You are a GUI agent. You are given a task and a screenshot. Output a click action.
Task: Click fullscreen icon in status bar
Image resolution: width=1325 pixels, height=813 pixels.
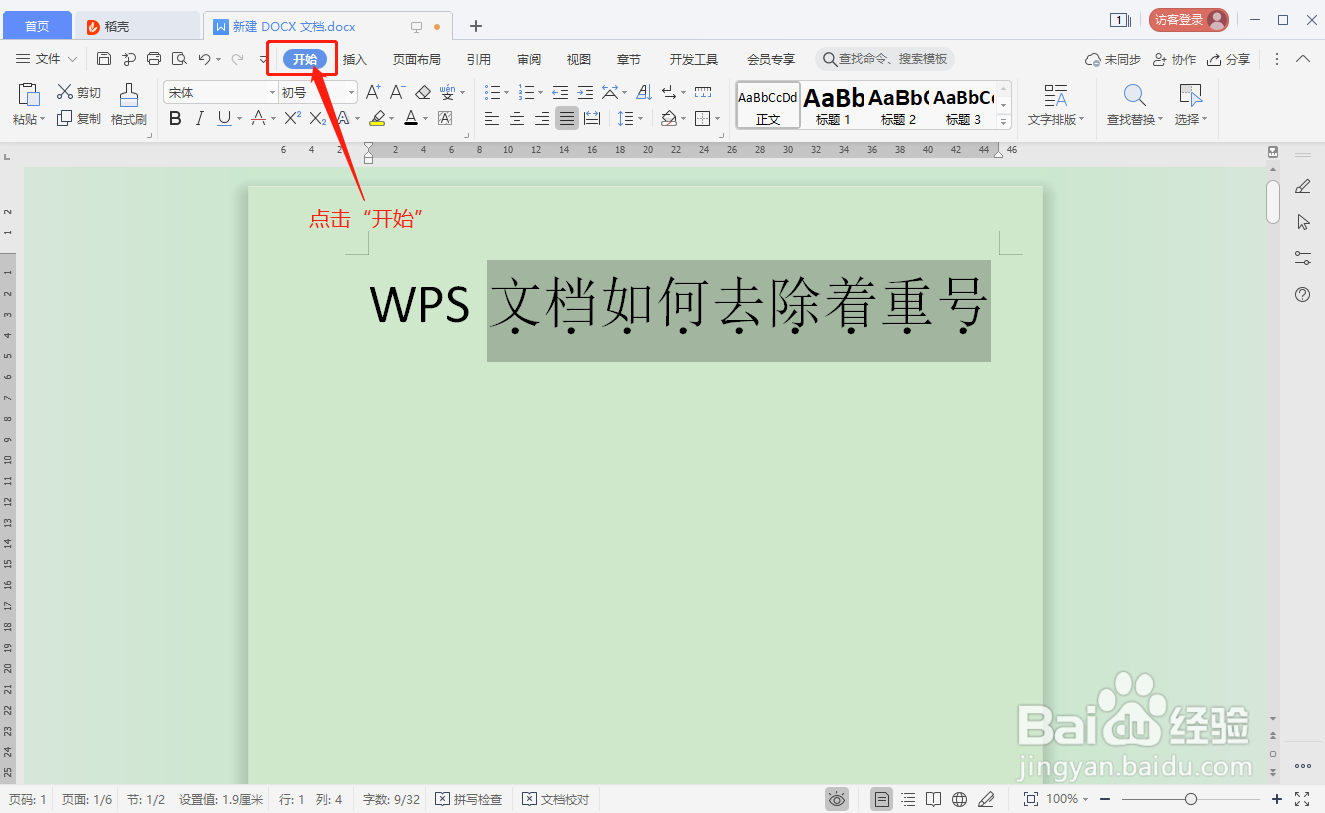tap(1302, 799)
